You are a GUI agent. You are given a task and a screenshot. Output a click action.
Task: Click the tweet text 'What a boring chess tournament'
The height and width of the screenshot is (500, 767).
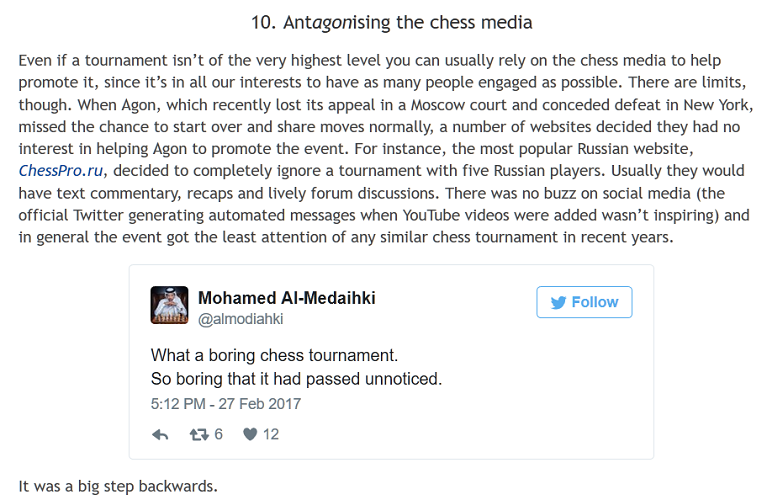point(274,355)
